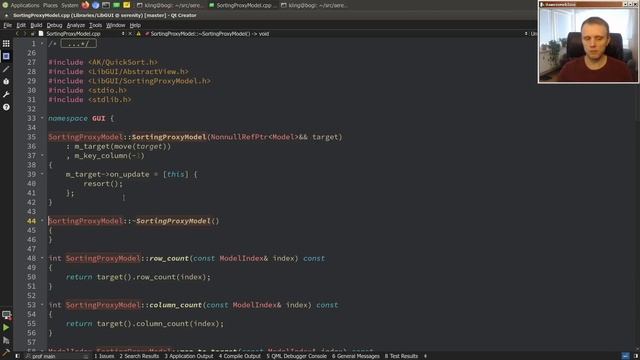Show the QML Debugger Console pane
The height and width of the screenshot is (360, 640).
click(297, 356)
